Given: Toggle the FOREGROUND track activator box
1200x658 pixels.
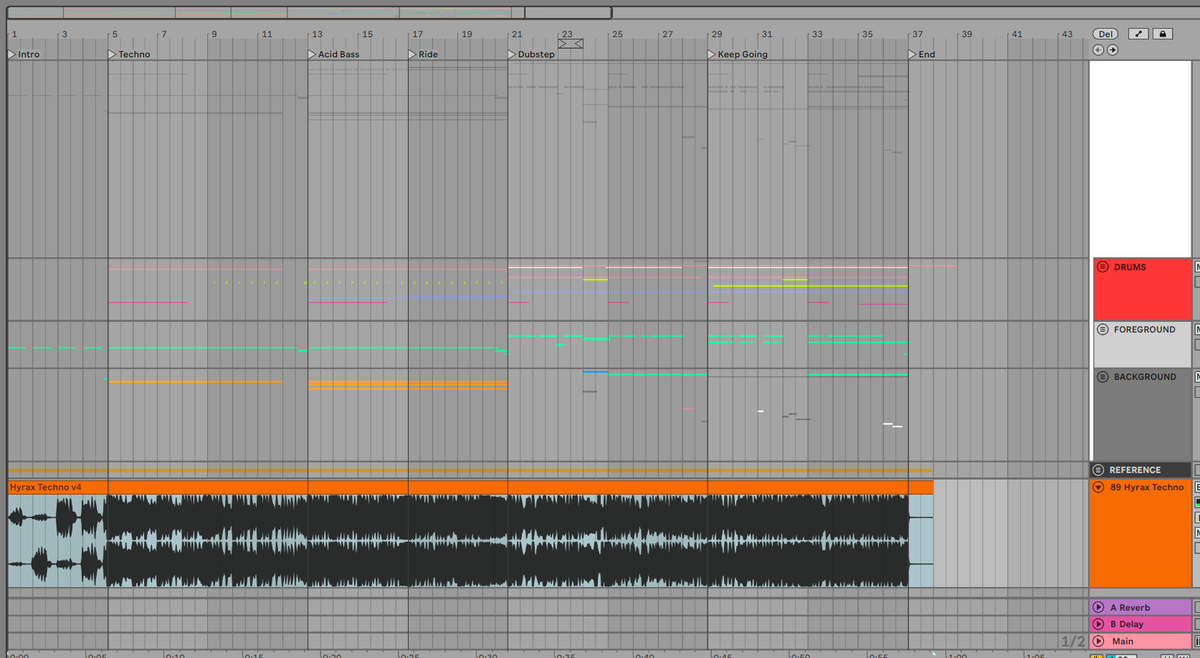Looking at the screenshot, I should [1197, 329].
